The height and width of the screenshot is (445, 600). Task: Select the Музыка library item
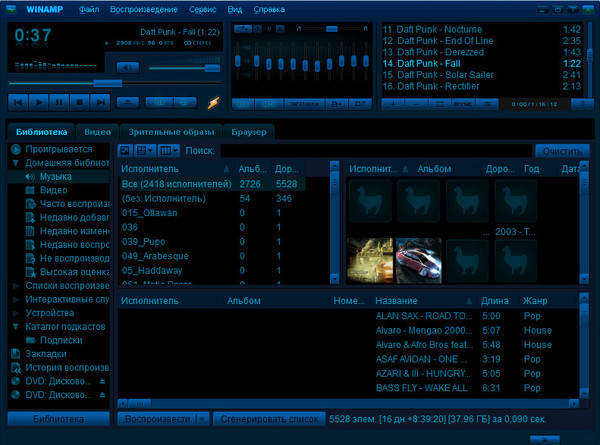[56, 176]
